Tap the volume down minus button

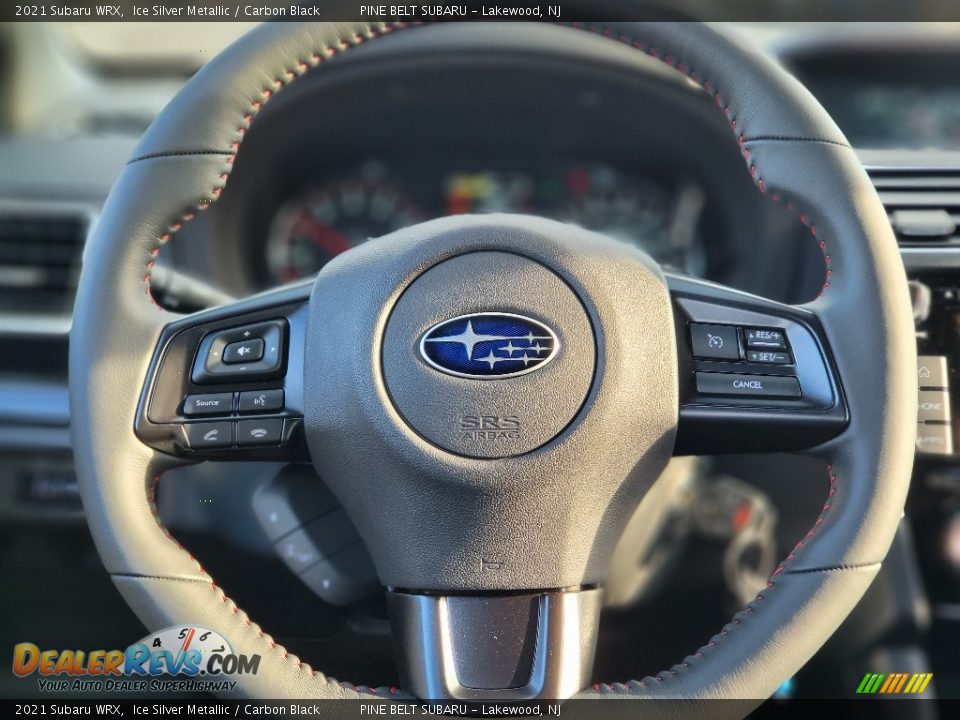point(242,369)
